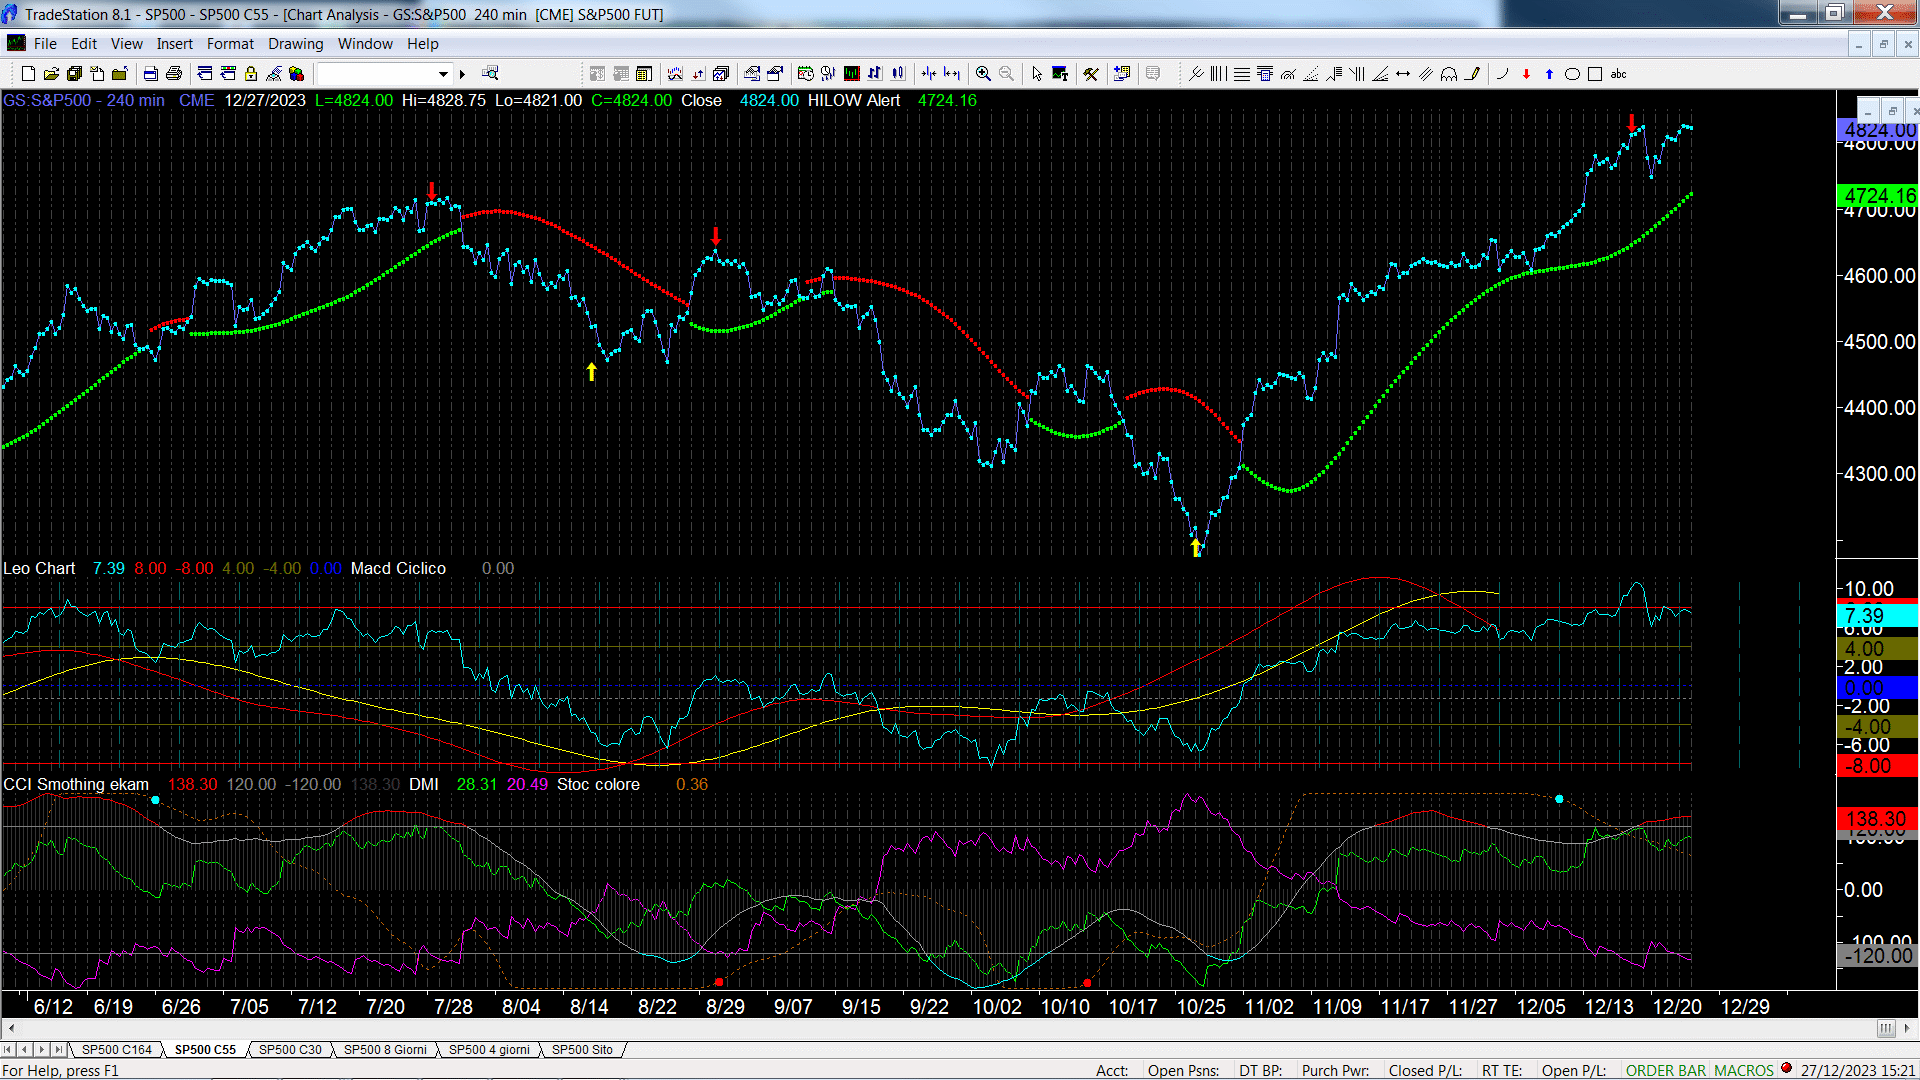Click the horizontal scrollbar thumb
This screenshot has height=1080, width=1920.
tap(1886, 1028)
